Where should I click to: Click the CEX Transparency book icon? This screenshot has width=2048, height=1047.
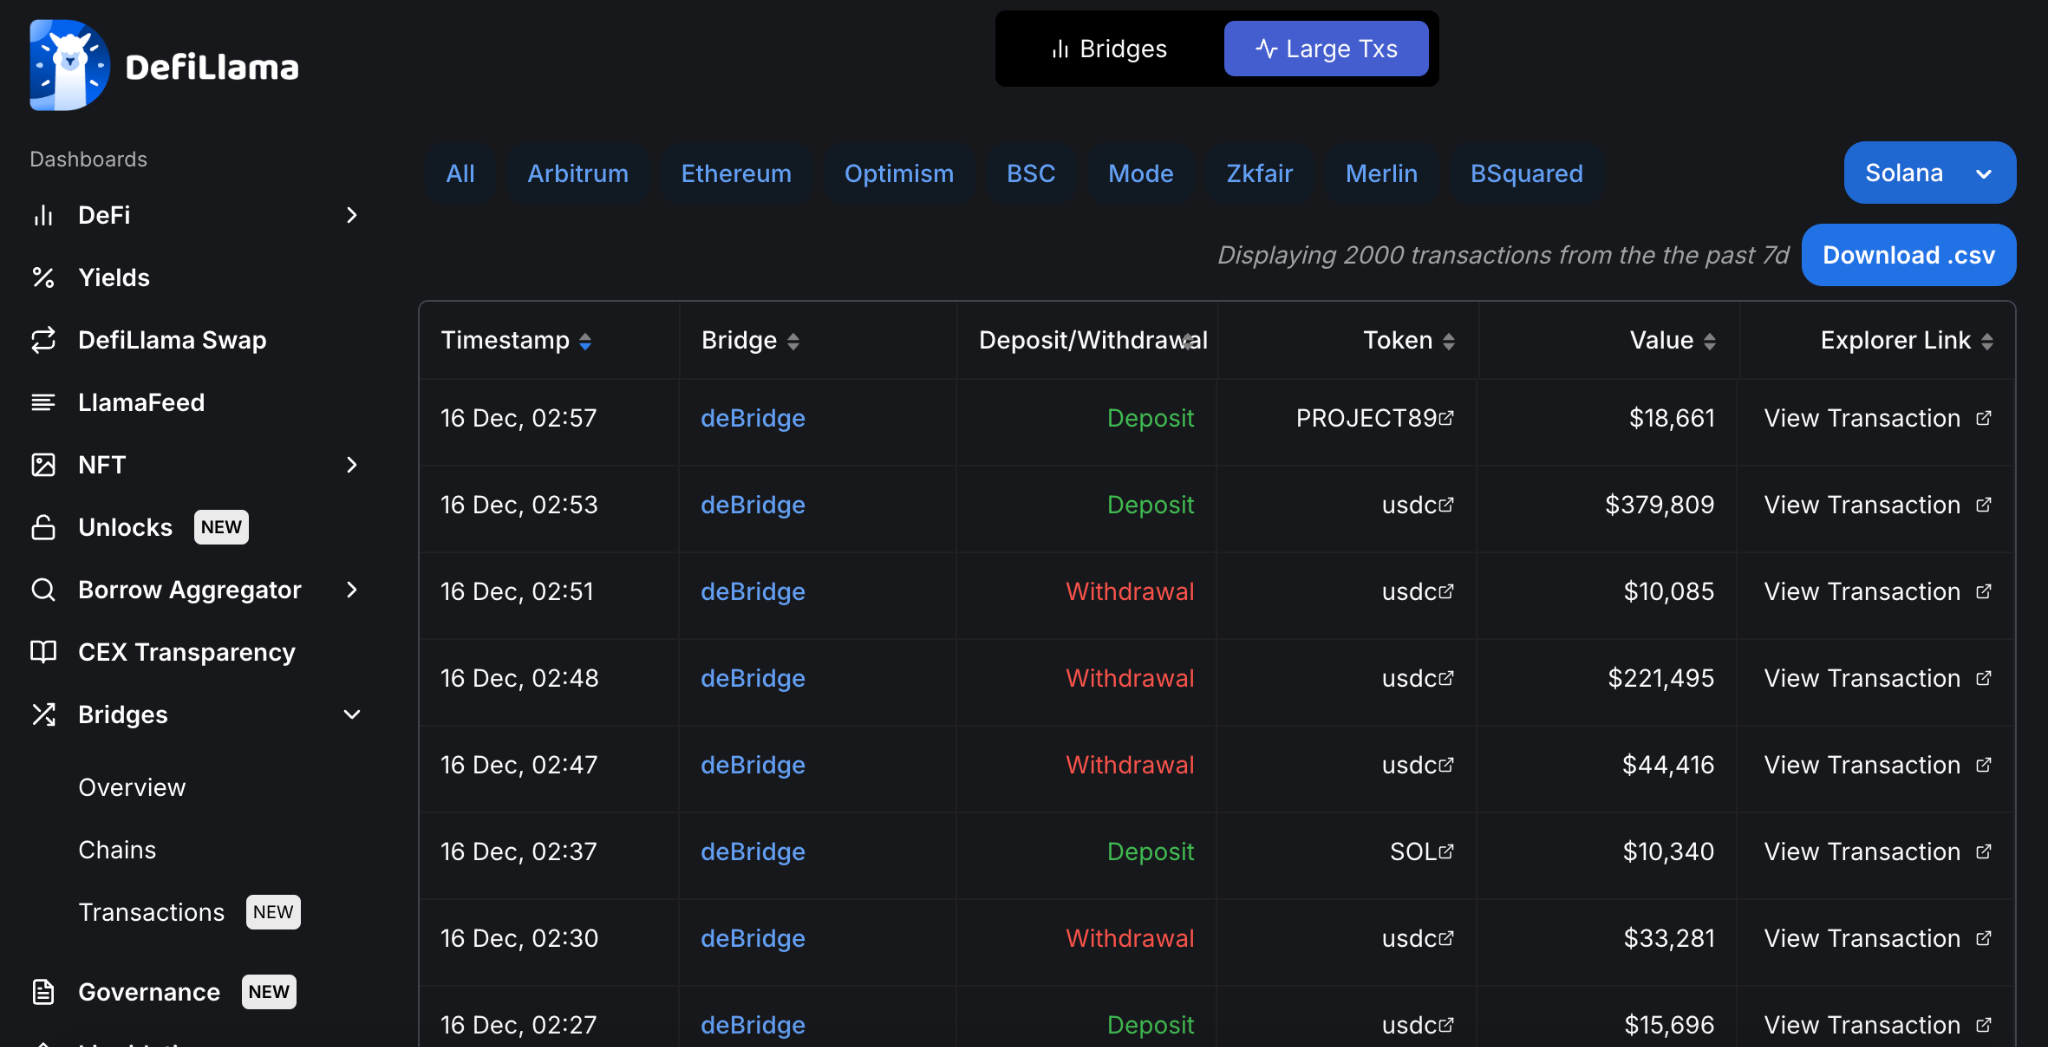click(x=43, y=652)
